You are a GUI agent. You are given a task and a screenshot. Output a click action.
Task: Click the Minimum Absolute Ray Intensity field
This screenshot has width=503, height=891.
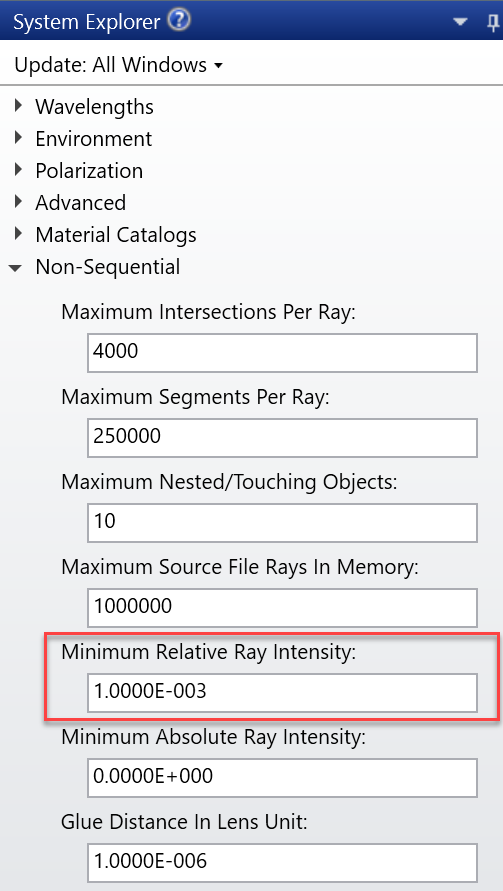tap(282, 777)
